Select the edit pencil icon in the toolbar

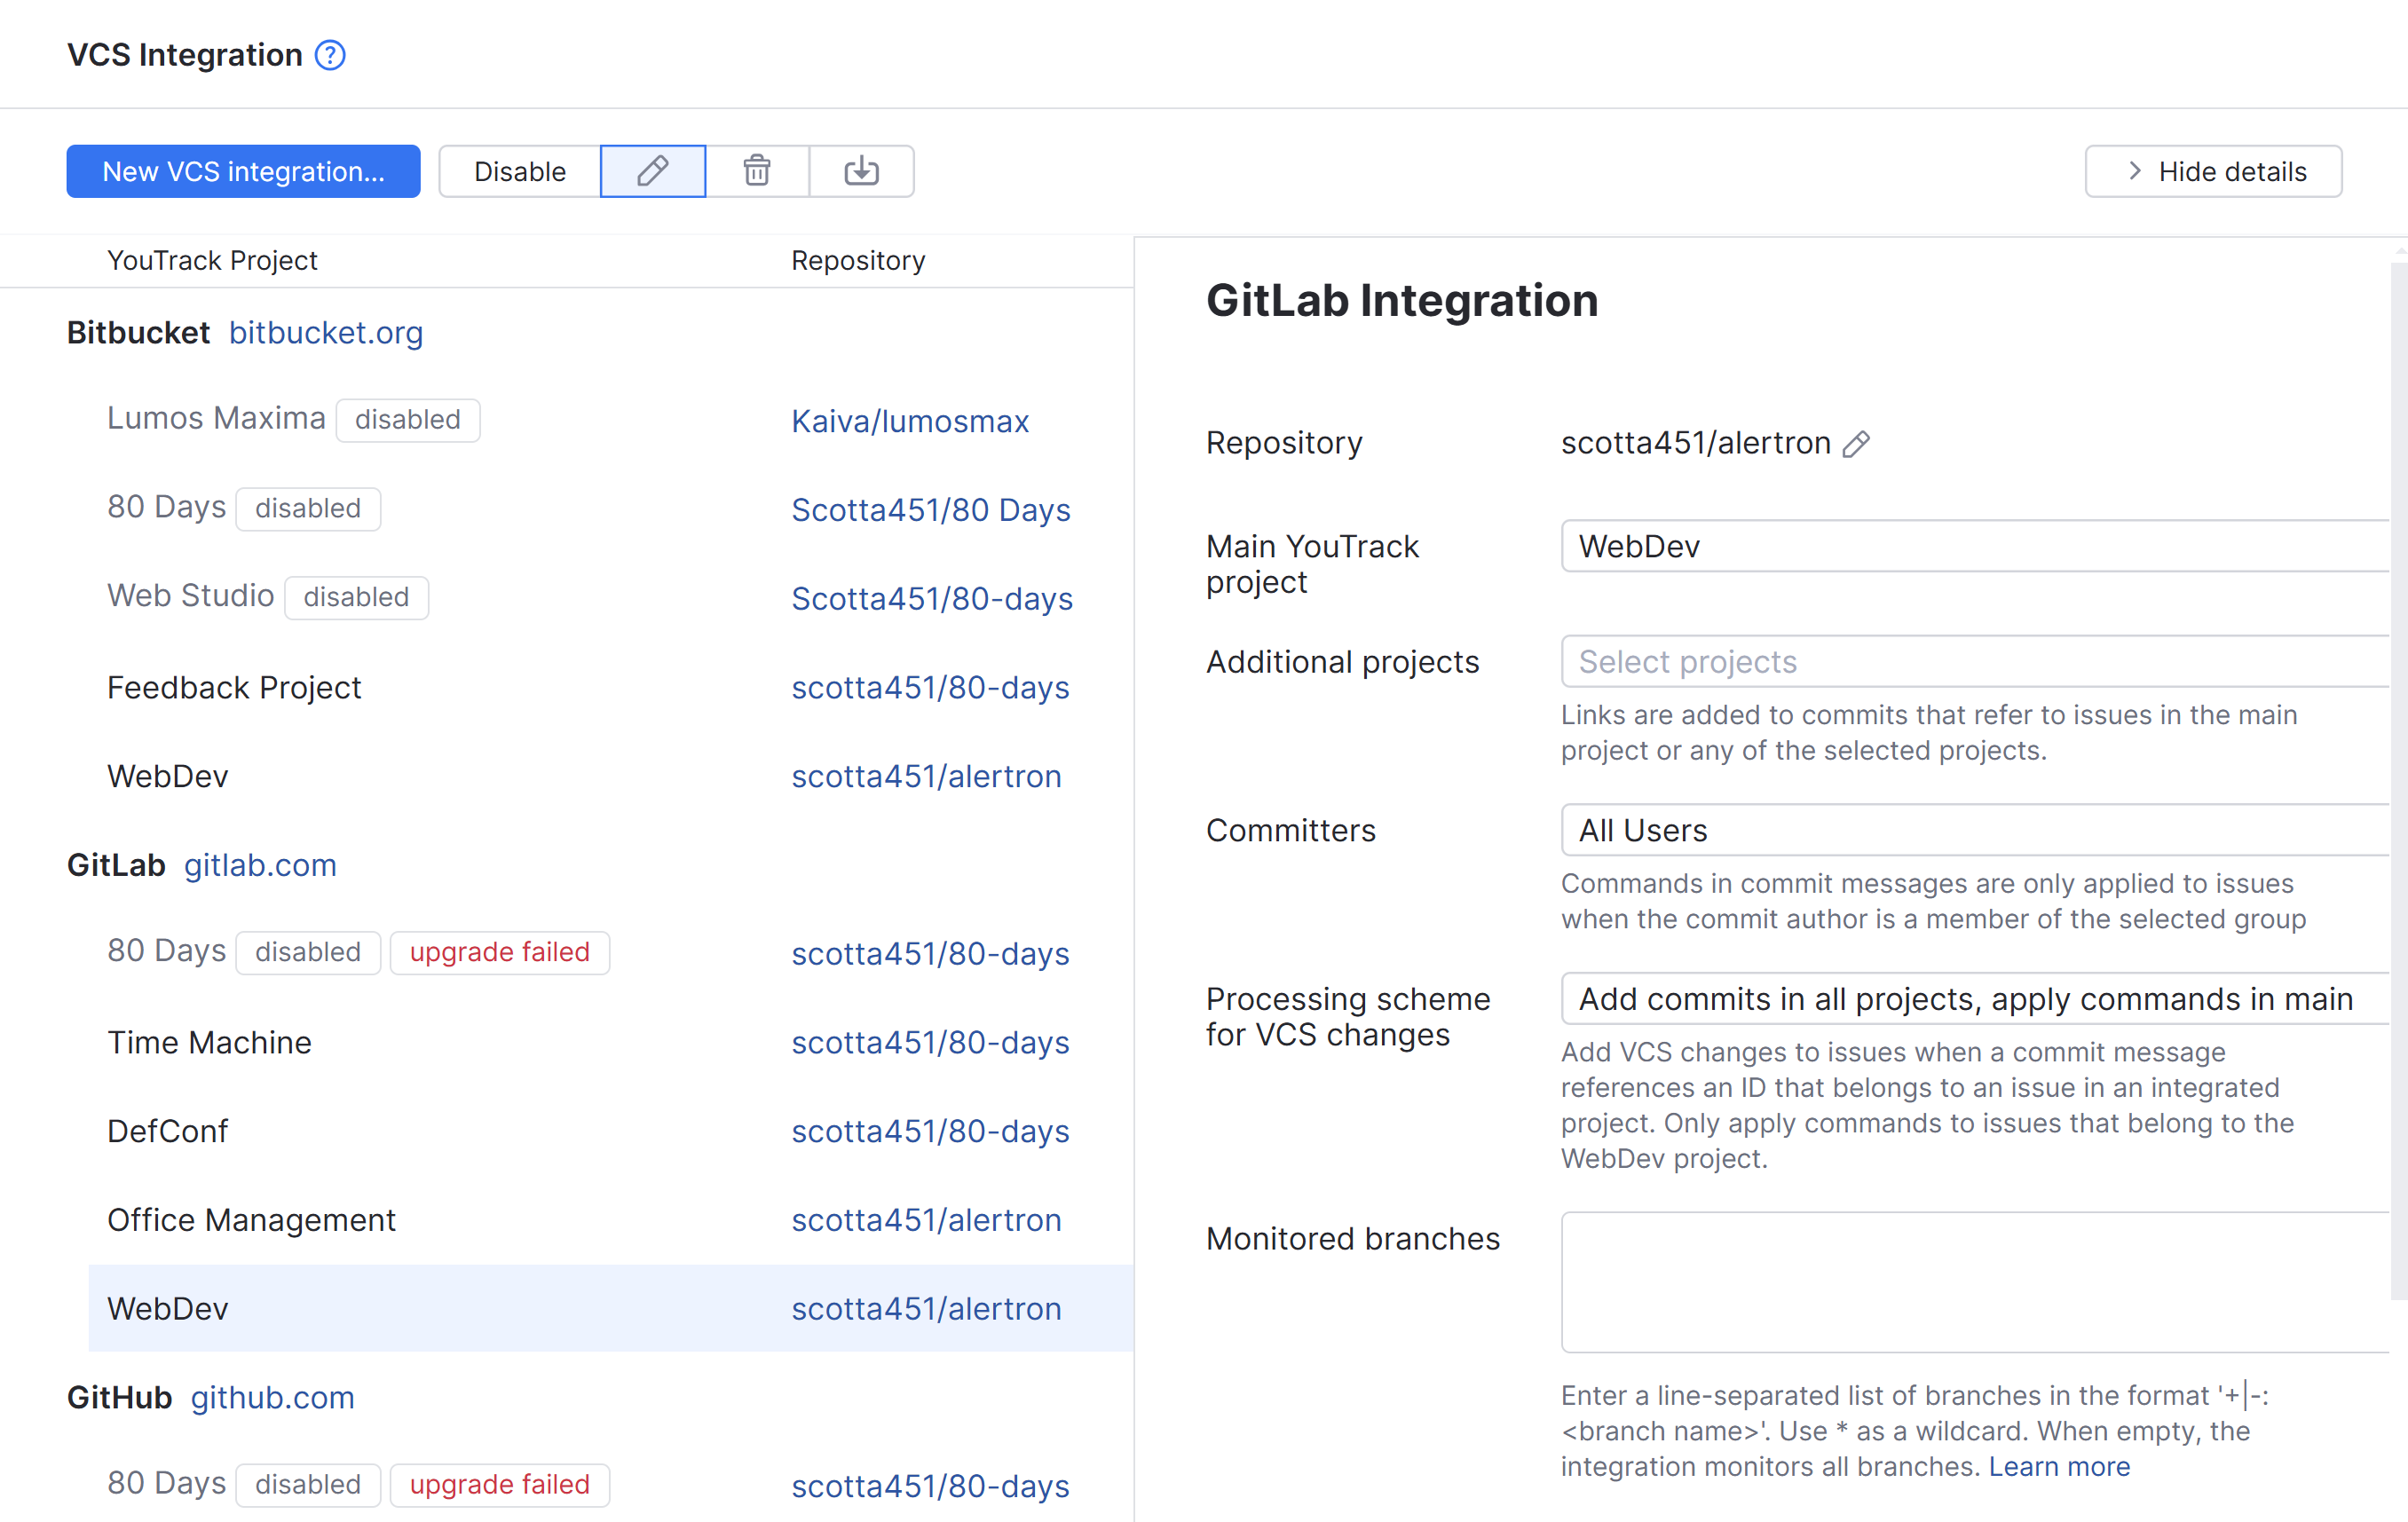pyautogui.click(x=652, y=171)
